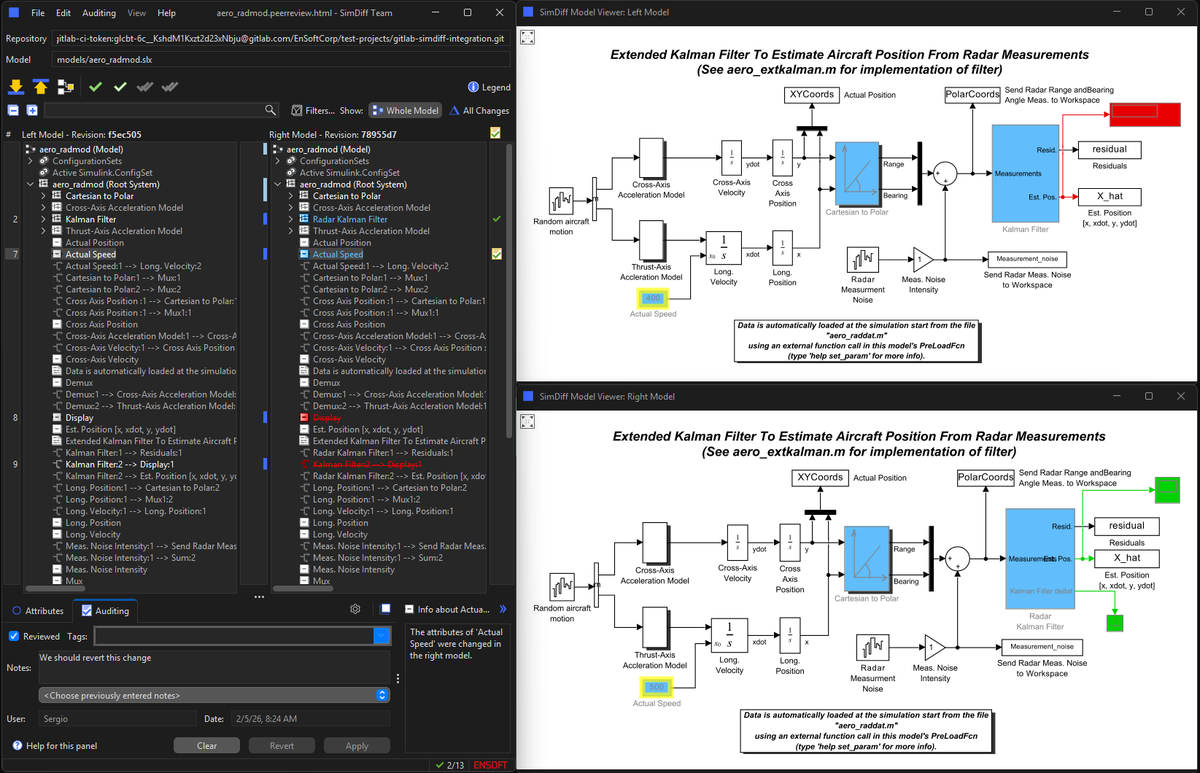Expand Thrust-Axis Accleration Model in right tree
The width and height of the screenshot is (1200, 773).
pos(290,231)
